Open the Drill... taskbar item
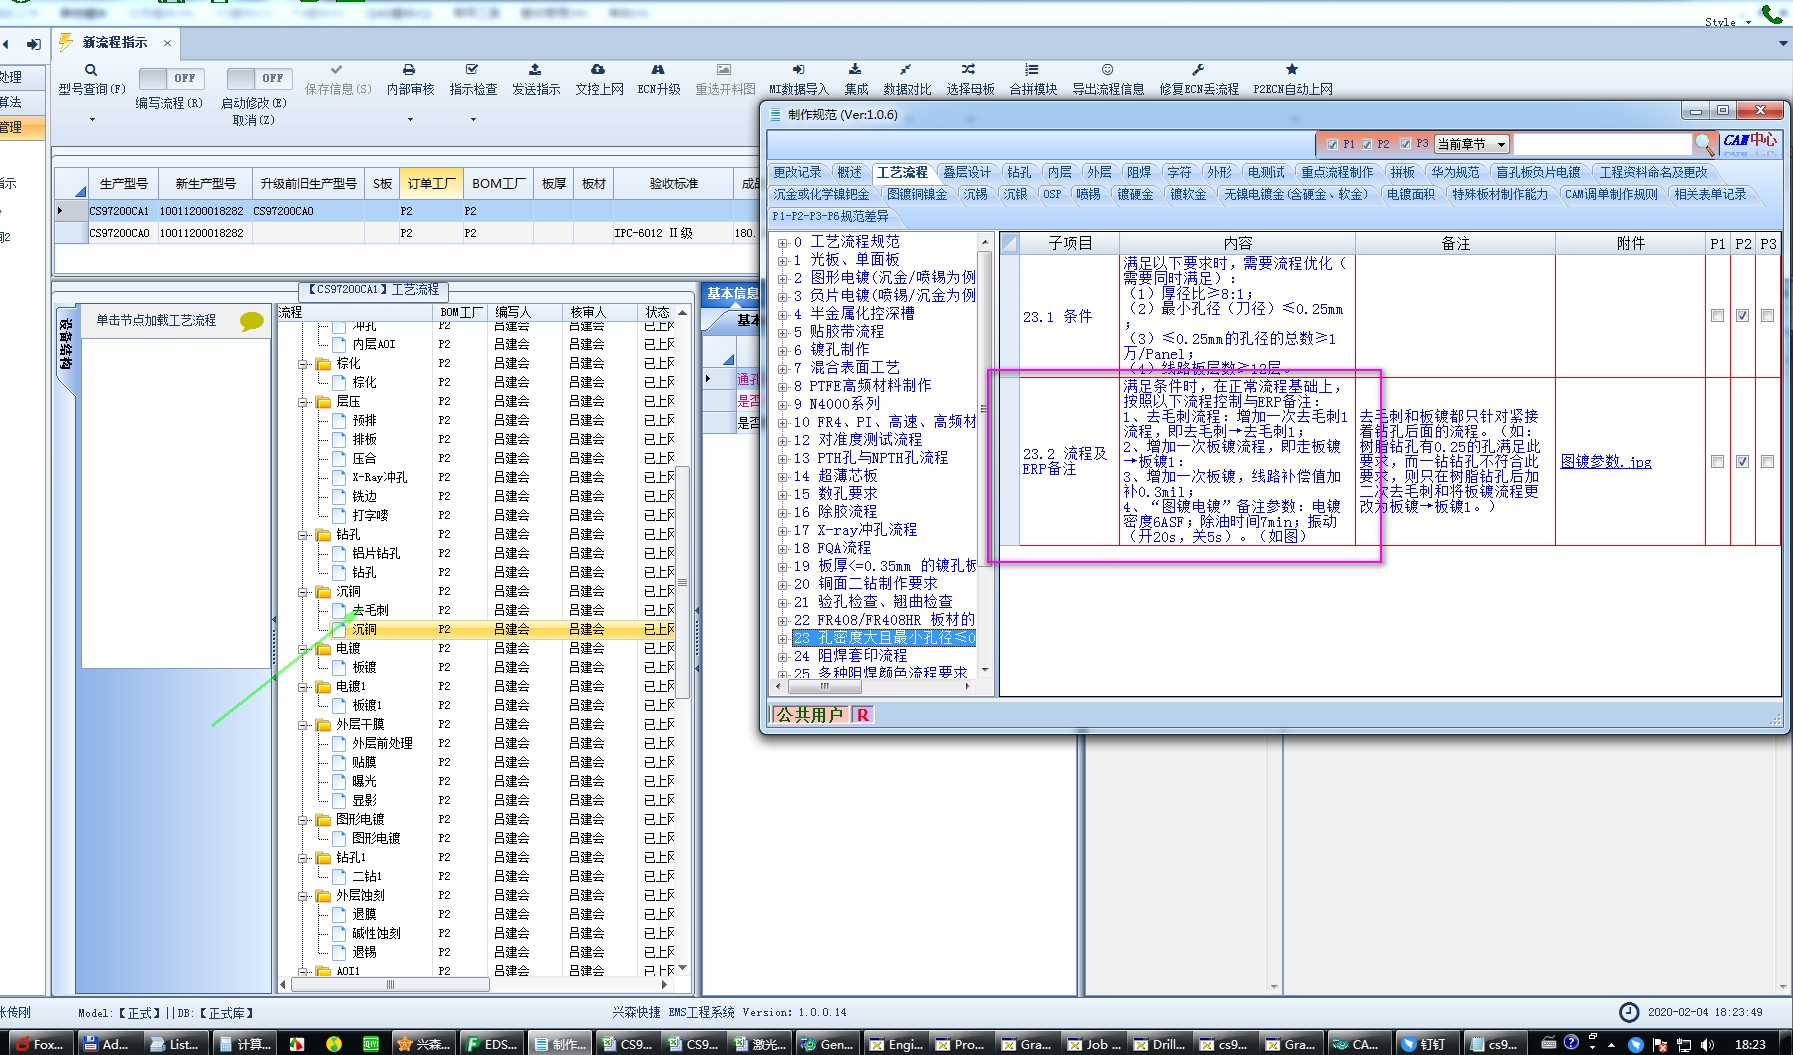 (x=1159, y=1044)
